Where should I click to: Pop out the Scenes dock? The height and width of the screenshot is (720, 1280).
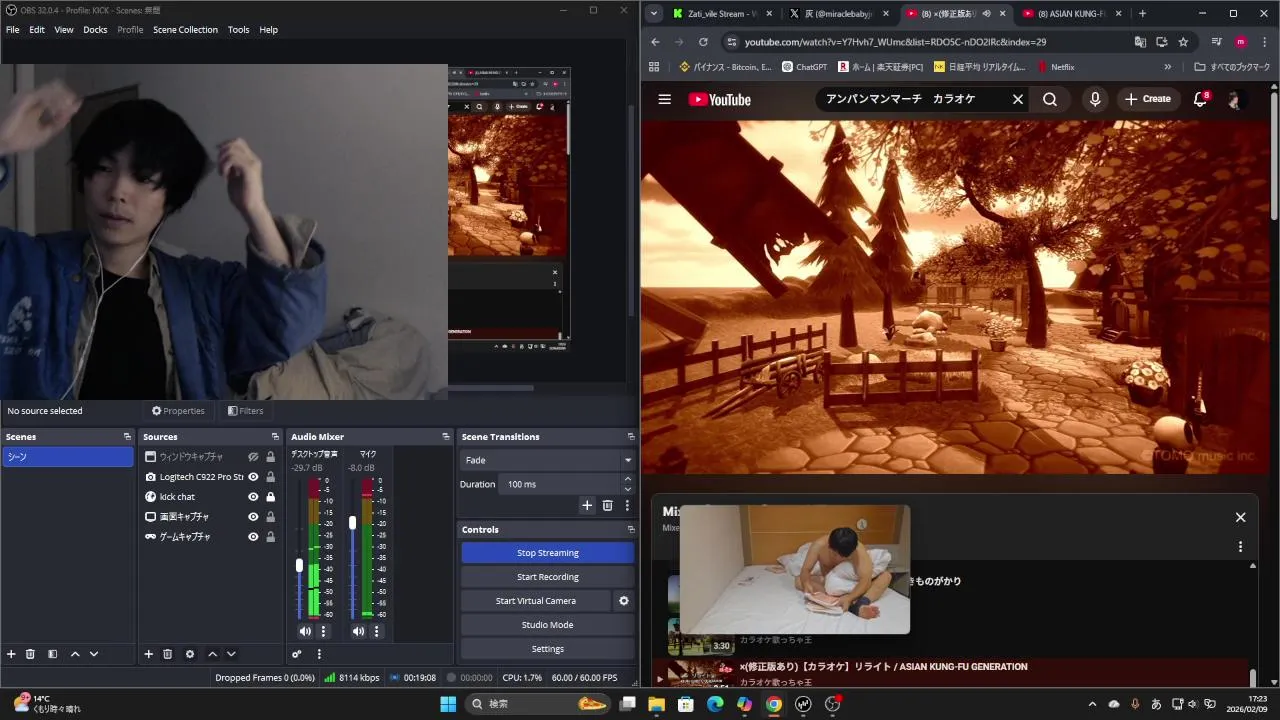pyautogui.click(x=127, y=437)
